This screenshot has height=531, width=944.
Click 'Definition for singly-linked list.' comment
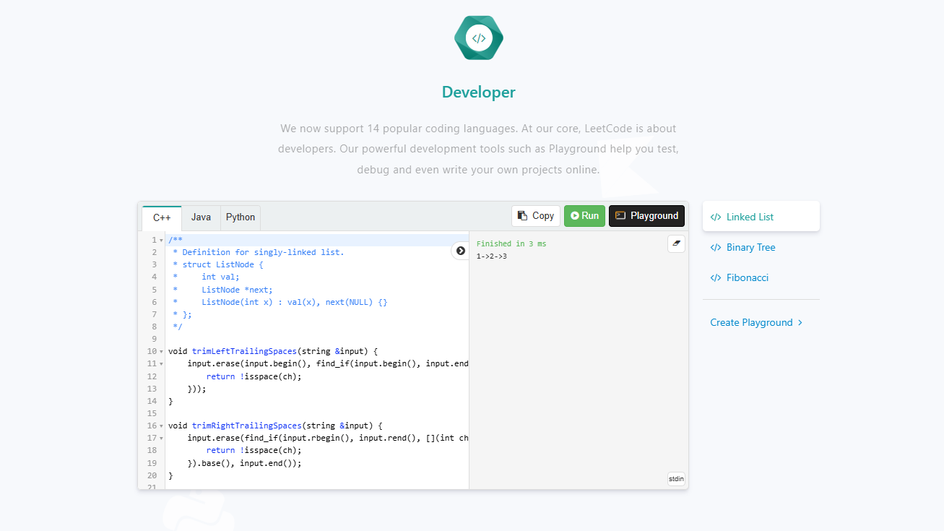click(x=263, y=252)
